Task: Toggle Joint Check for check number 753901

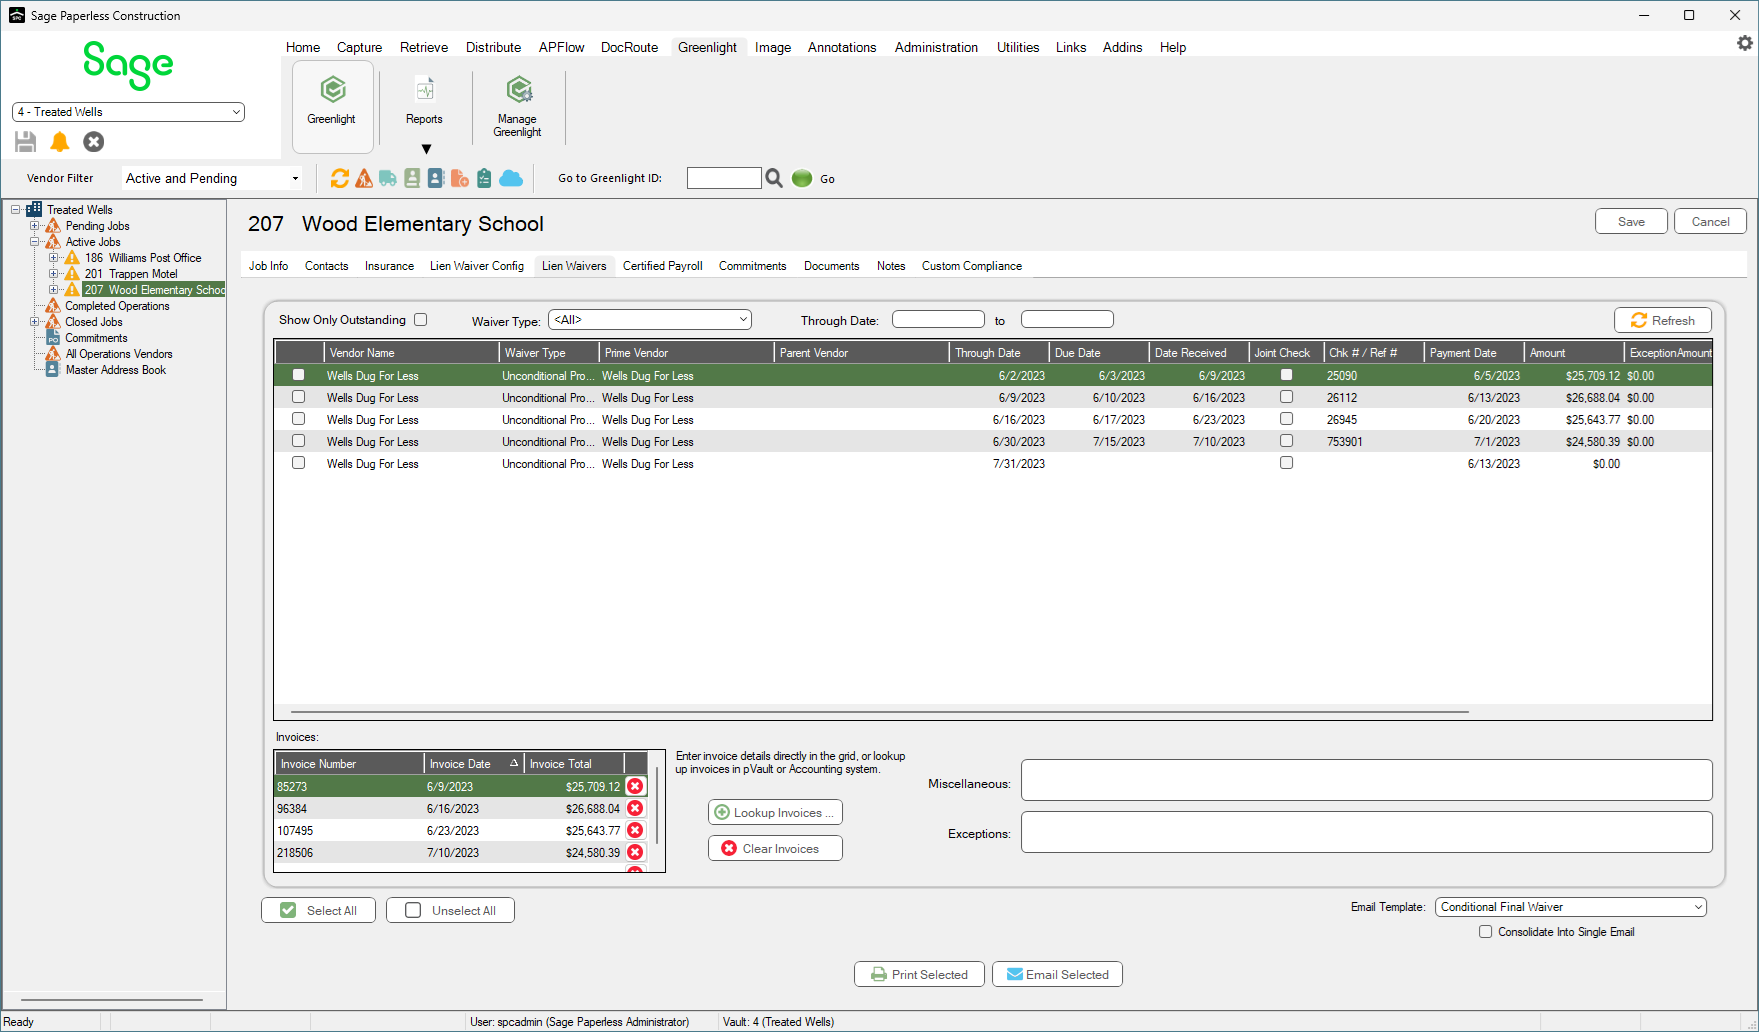Action: [1286, 441]
